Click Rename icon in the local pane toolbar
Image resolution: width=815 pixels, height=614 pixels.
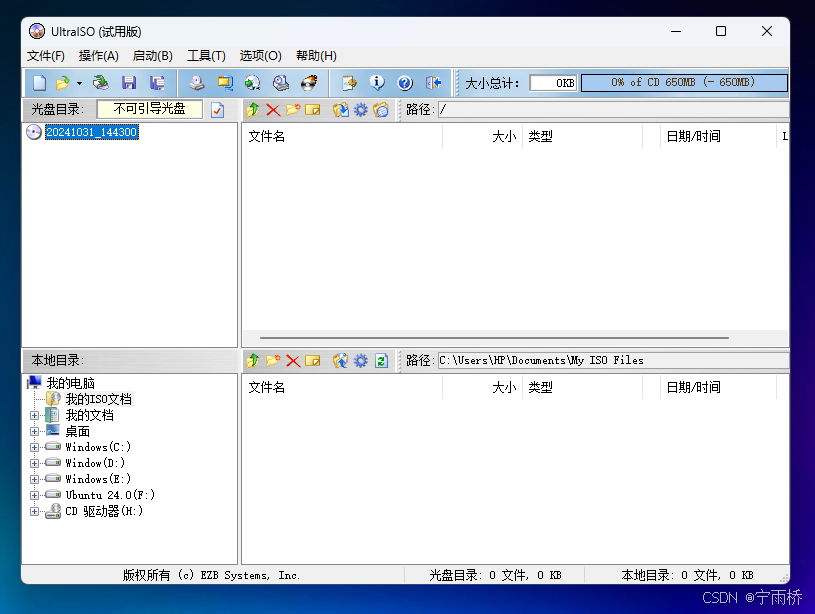click(312, 360)
